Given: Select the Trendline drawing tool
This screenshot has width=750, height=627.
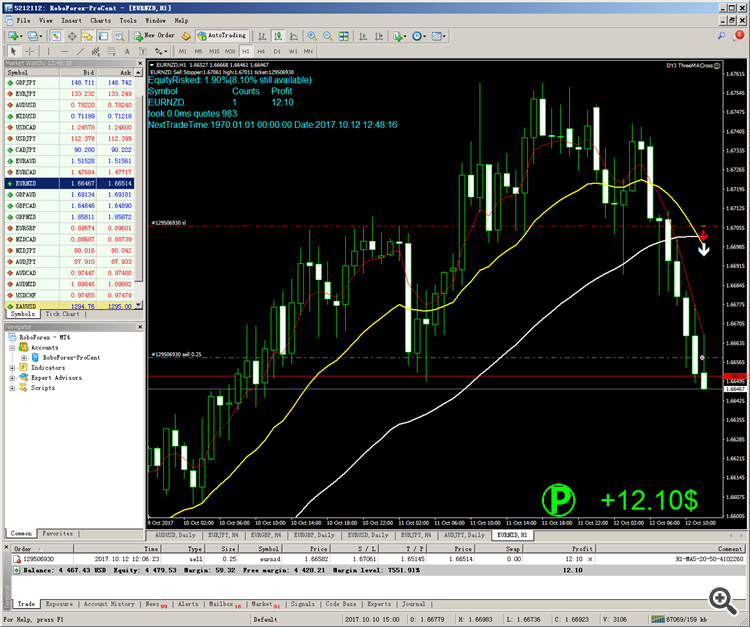Looking at the screenshot, I should coord(80,51).
